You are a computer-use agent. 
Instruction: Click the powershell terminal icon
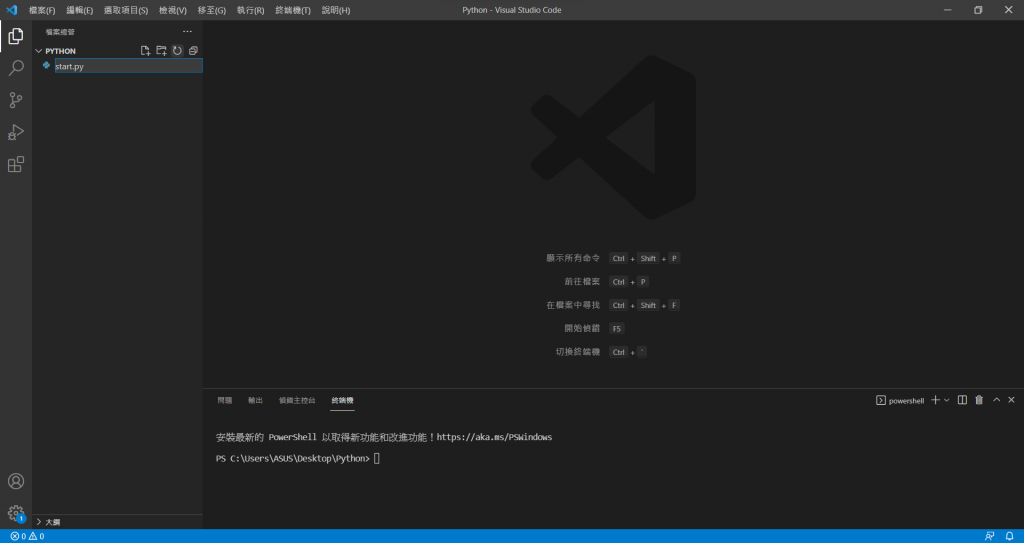pyautogui.click(x=880, y=401)
